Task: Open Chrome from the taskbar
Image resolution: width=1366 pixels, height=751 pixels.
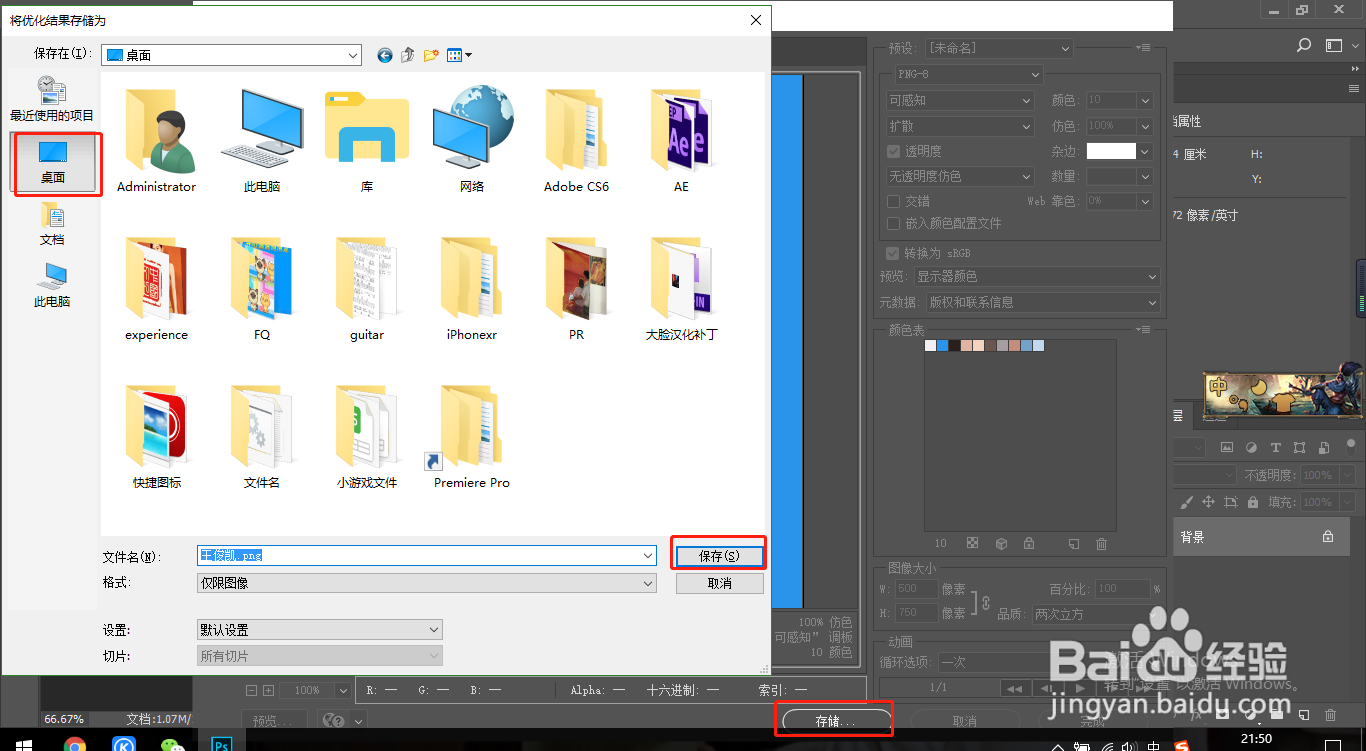Action: click(75, 744)
